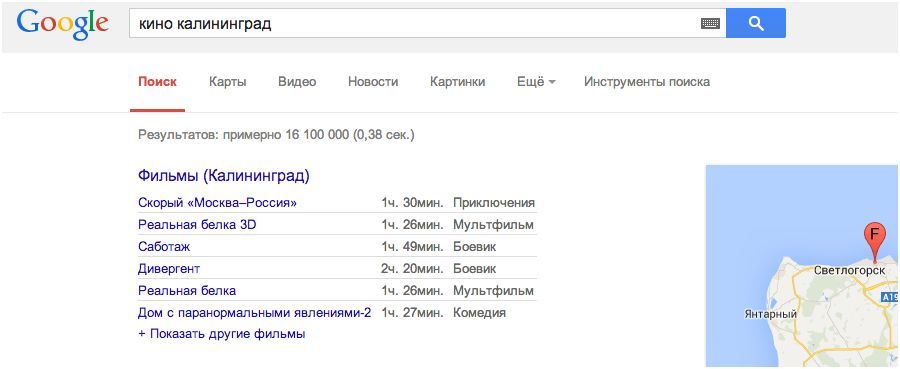900x369 pixels.
Task: Open the film Реальная белка 3D
Action: tap(197, 225)
